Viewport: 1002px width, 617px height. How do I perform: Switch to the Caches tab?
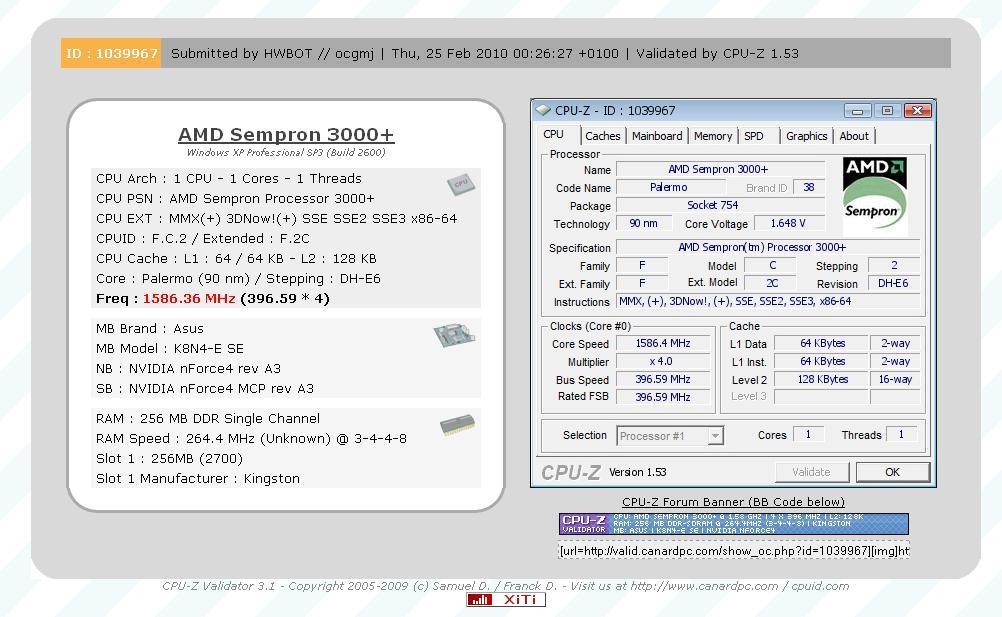(x=603, y=136)
